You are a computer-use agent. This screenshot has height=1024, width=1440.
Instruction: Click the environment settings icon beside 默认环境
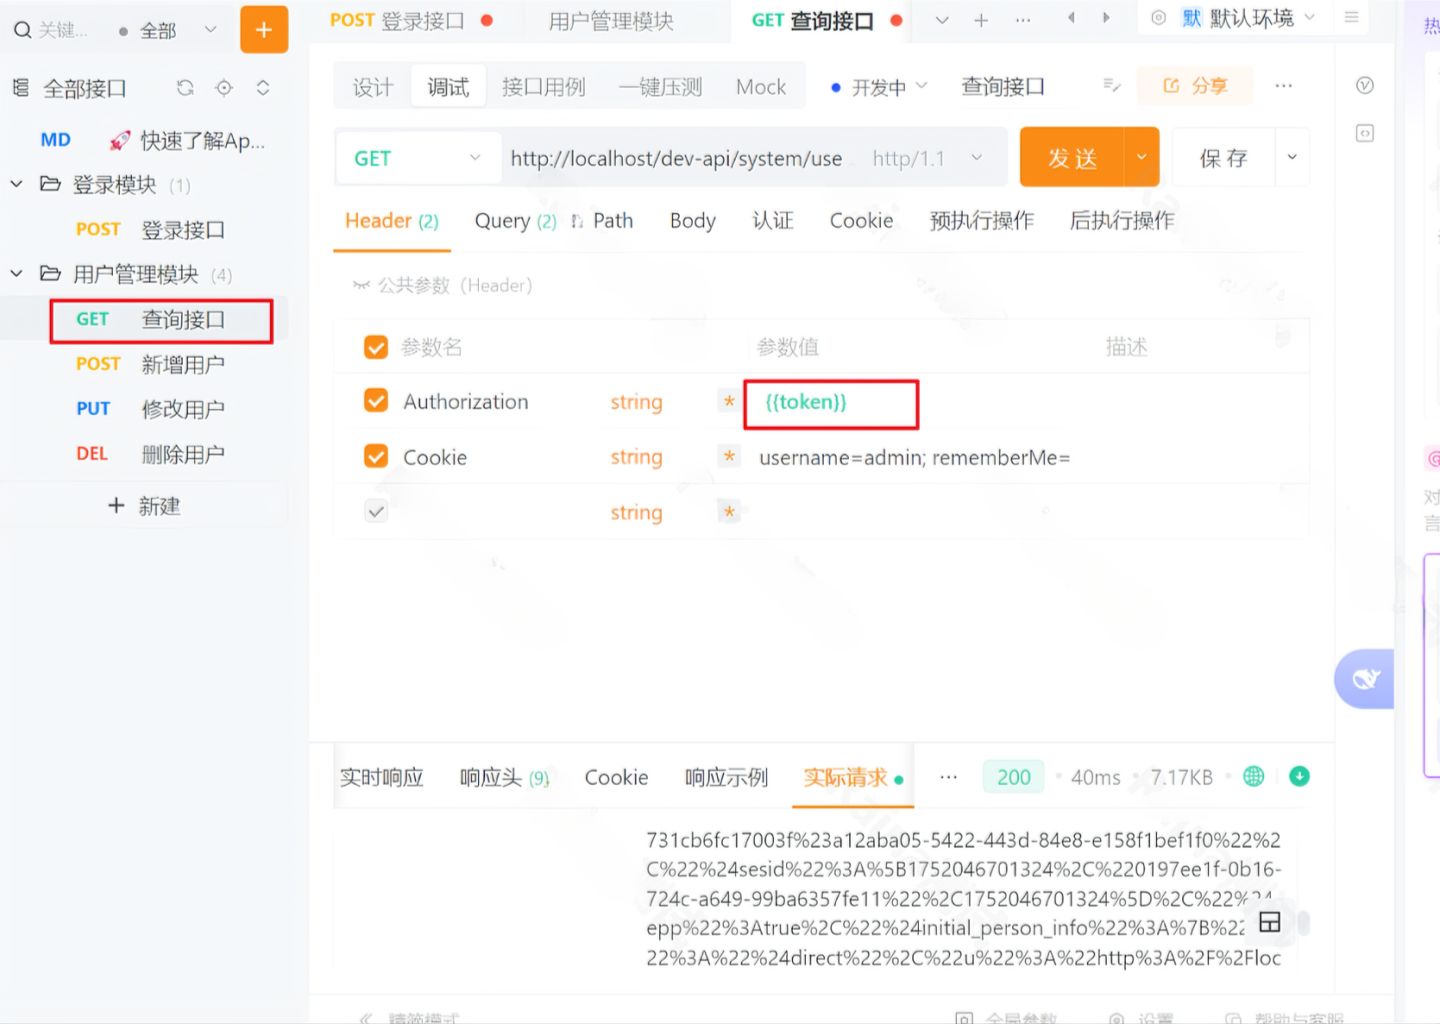click(1158, 18)
